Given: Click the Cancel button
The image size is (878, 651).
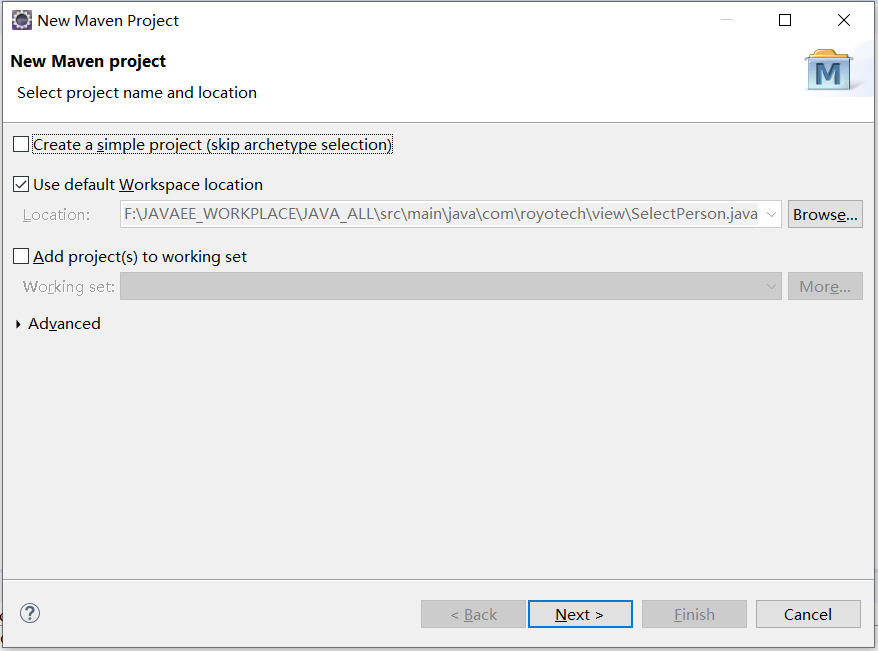Looking at the screenshot, I should (808, 615).
